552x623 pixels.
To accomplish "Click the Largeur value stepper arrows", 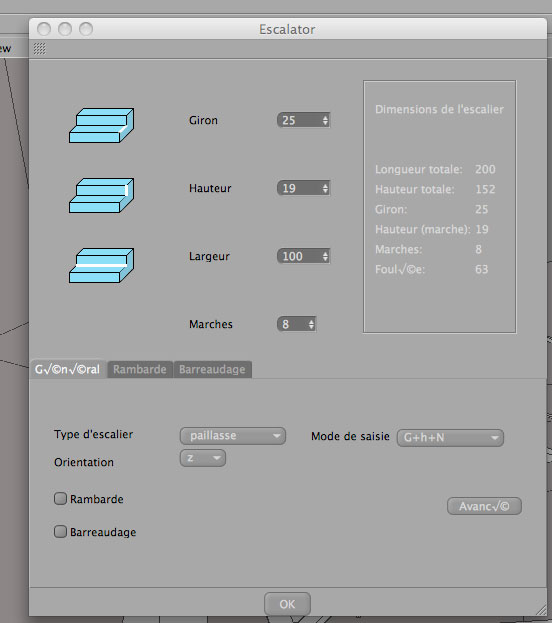I will [x=325, y=256].
